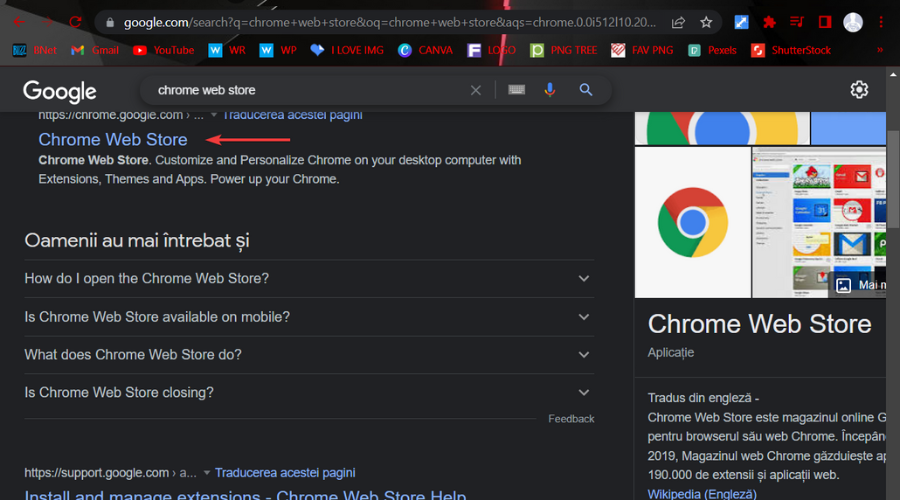Image resolution: width=900 pixels, height=500 pixels.
Task: Expand Is Chrome Web Store closing?
Action: click(309, 393)
